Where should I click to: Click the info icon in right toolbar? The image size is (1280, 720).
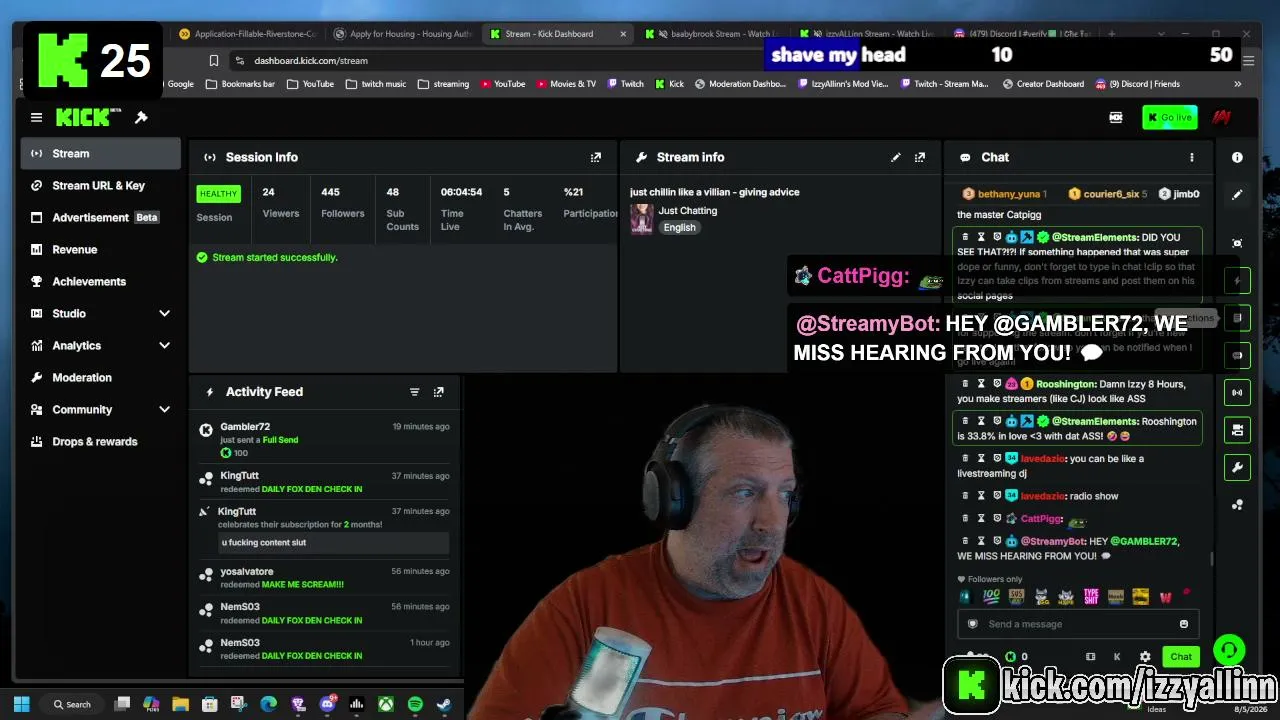pos(1237,157)
